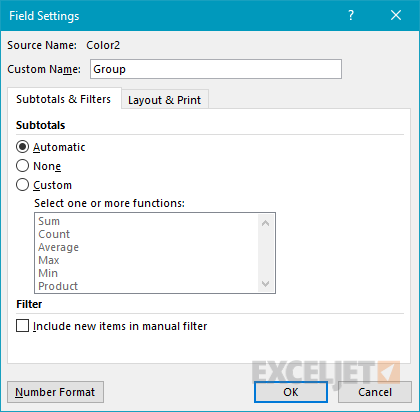The width and height of the screenshot is (420, 412).
Task: Select the Custom subtotals radio button
Action: 22,185
